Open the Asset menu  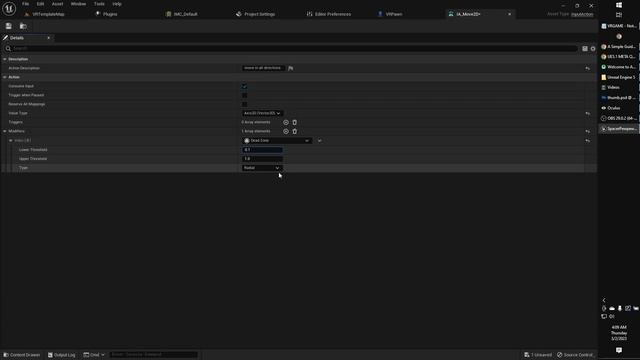[x=58, y=4]
